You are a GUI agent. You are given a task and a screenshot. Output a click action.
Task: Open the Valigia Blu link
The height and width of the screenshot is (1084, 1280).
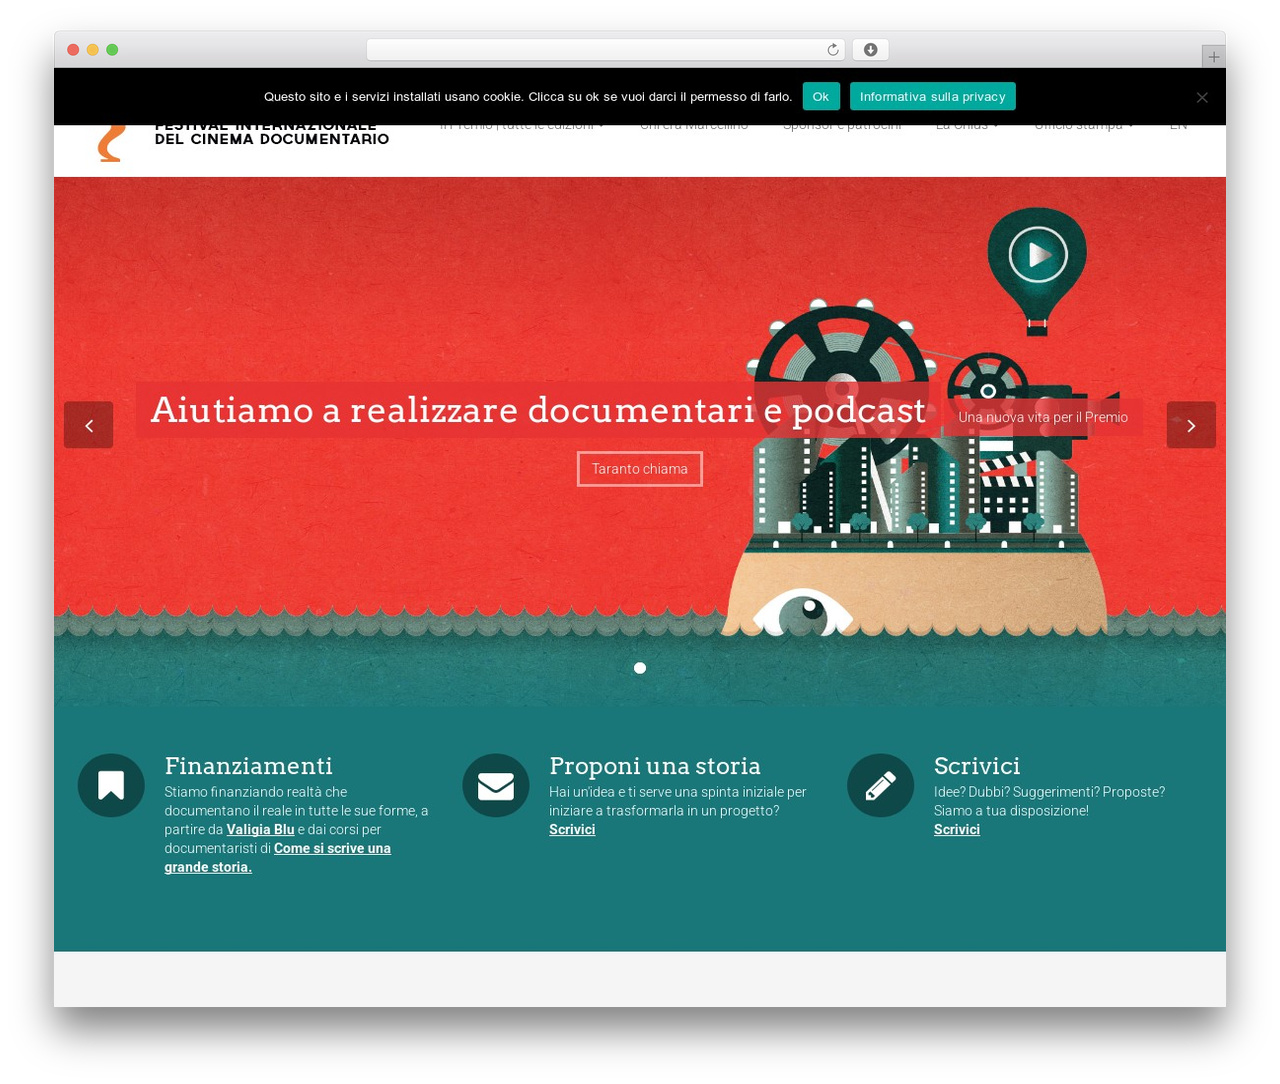[x=260, y=829]
